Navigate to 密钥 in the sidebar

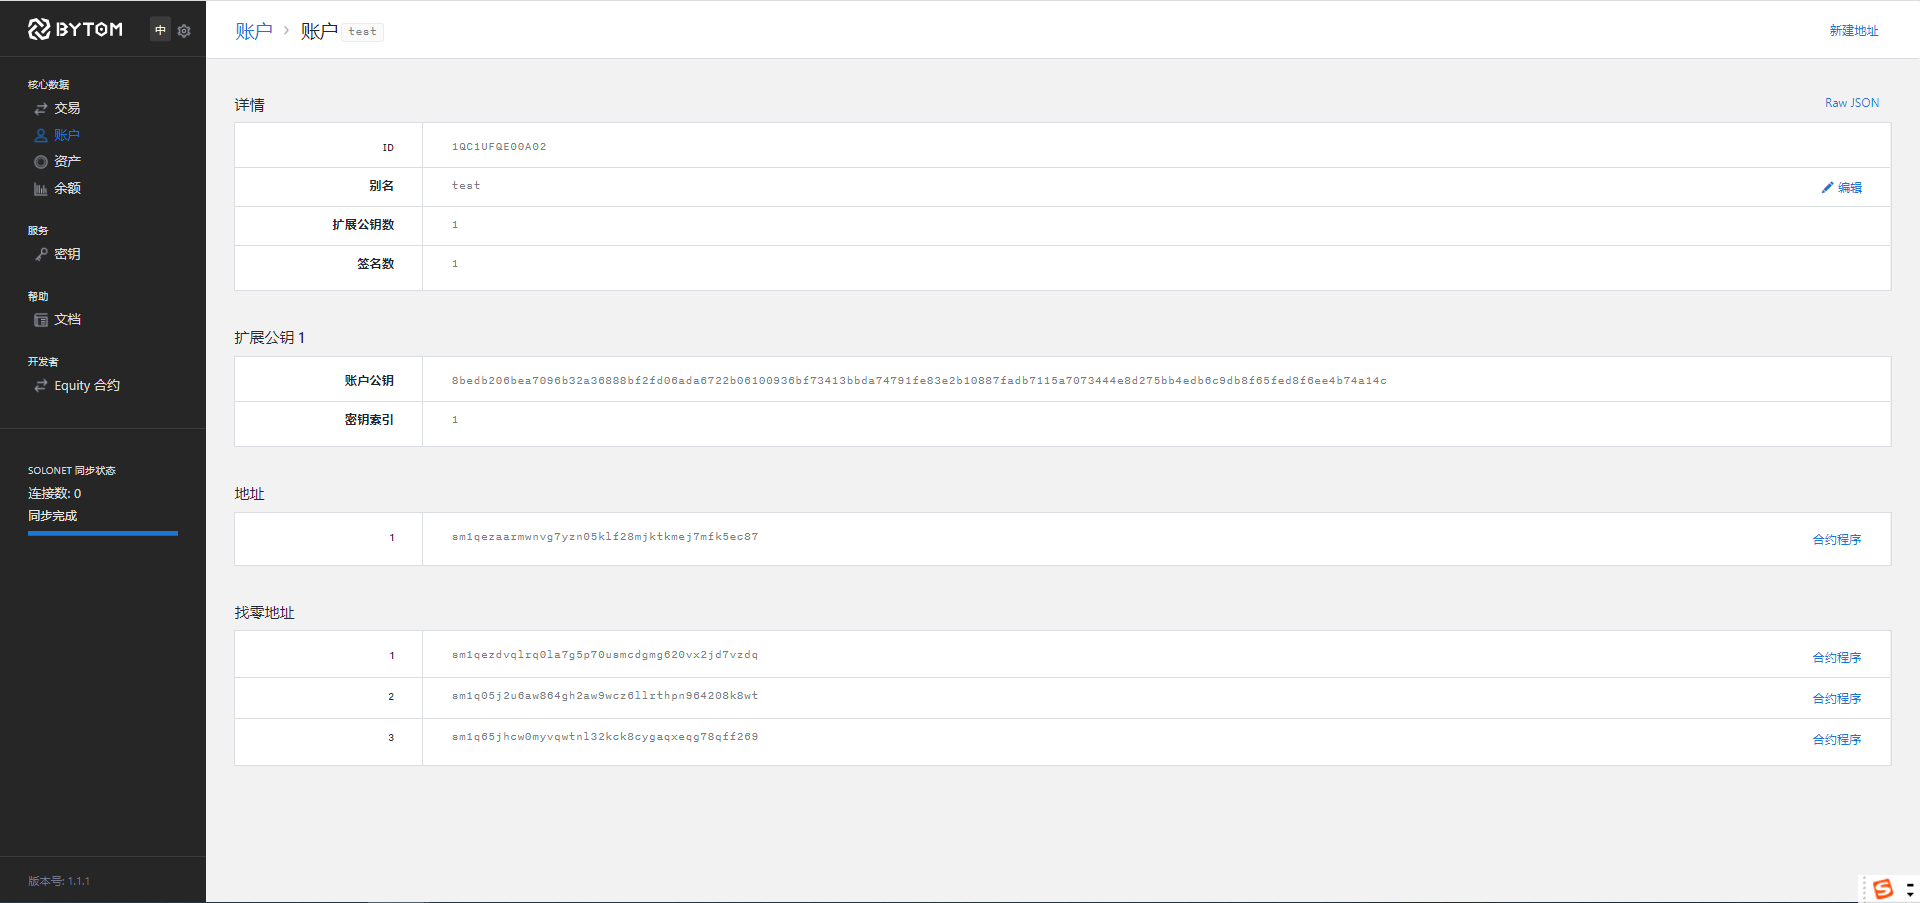[x=67, y=254]
